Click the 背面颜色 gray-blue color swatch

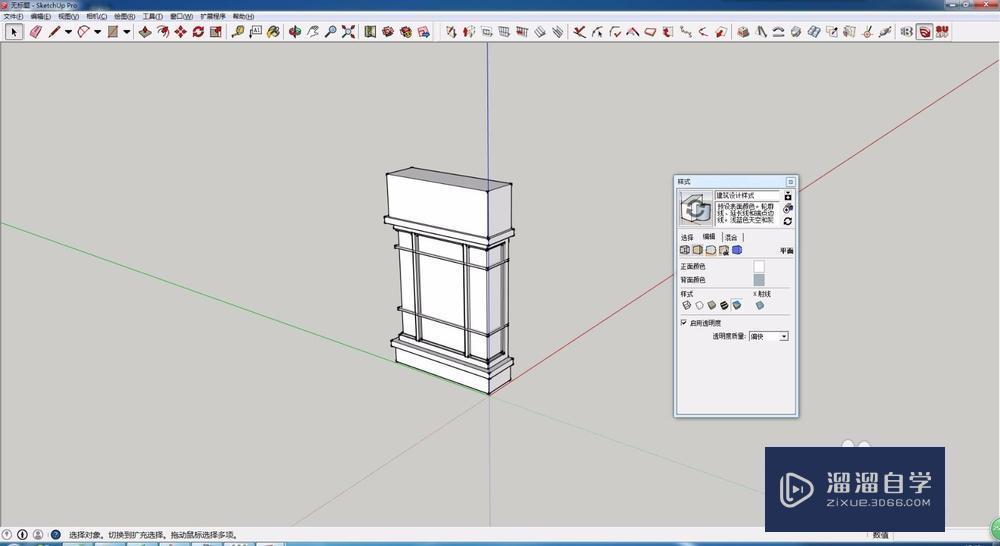tap(759, 280)
